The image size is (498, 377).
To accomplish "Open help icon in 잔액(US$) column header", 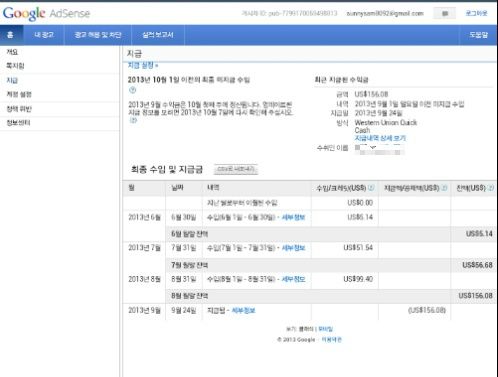I will [491, 188].
